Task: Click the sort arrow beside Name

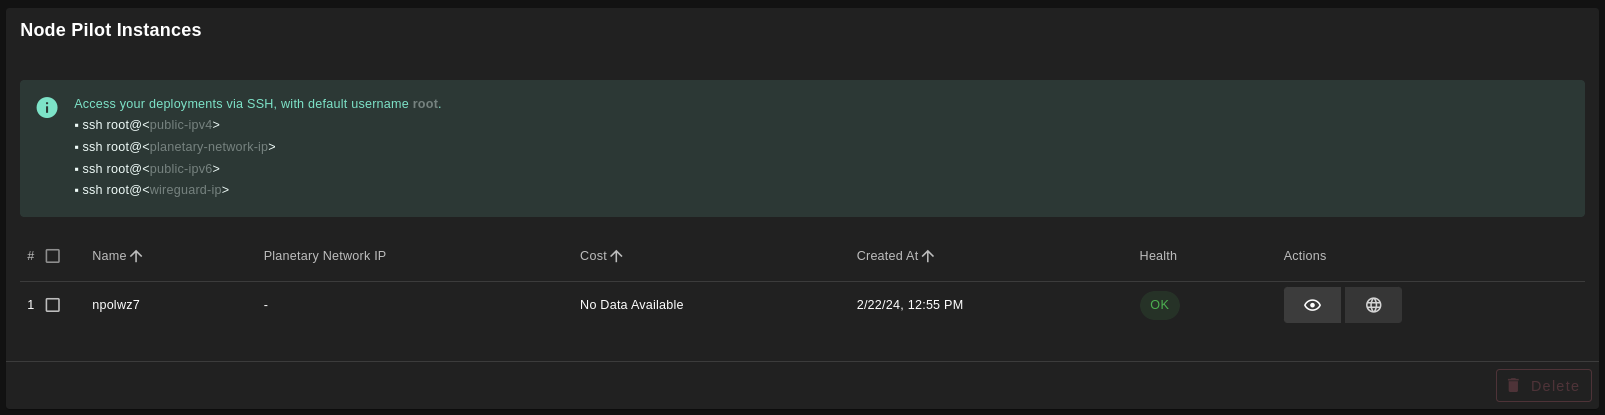Action: 137,256
